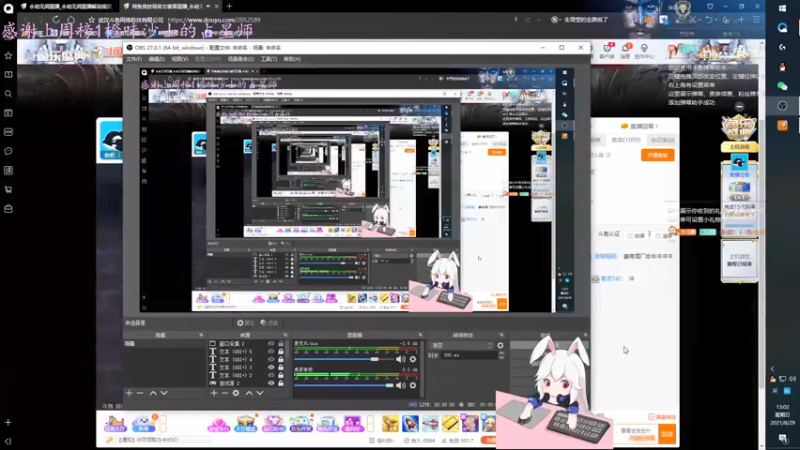Add a new sidebar item with plus icon

click(8, 422)
